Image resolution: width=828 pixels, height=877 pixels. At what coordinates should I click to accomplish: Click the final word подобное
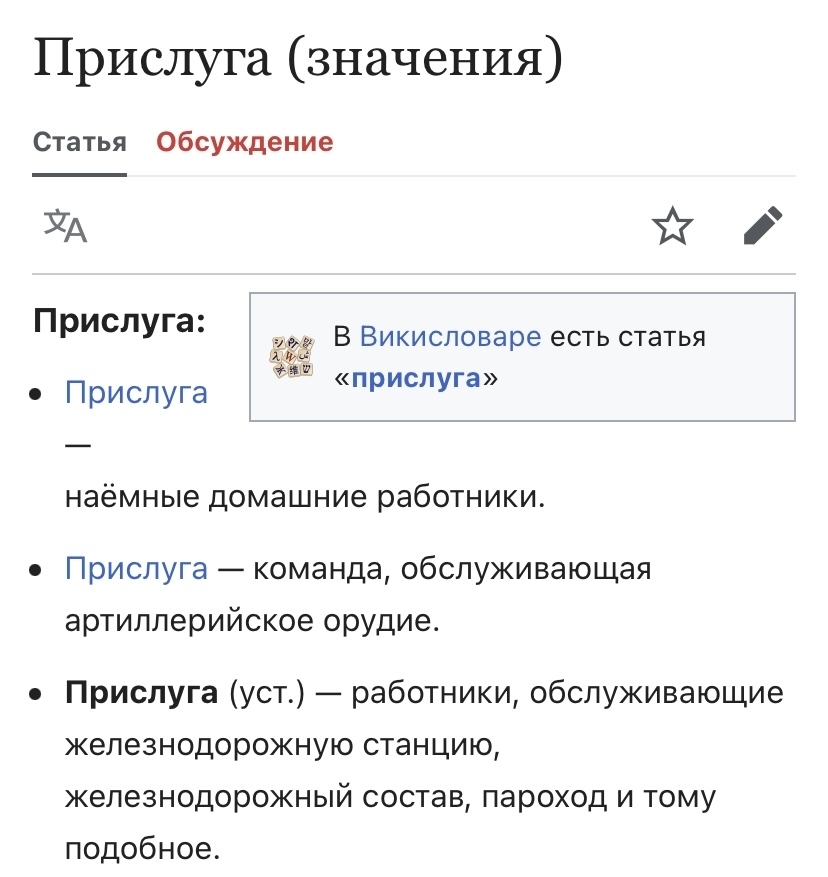(143, 849)
